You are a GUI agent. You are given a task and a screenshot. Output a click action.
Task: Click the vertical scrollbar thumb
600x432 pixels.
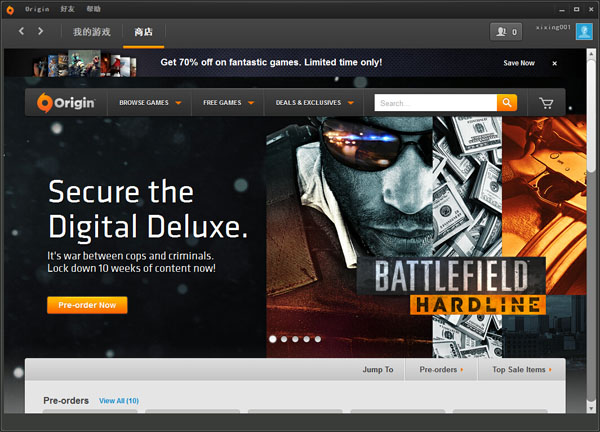click(591, 115)
